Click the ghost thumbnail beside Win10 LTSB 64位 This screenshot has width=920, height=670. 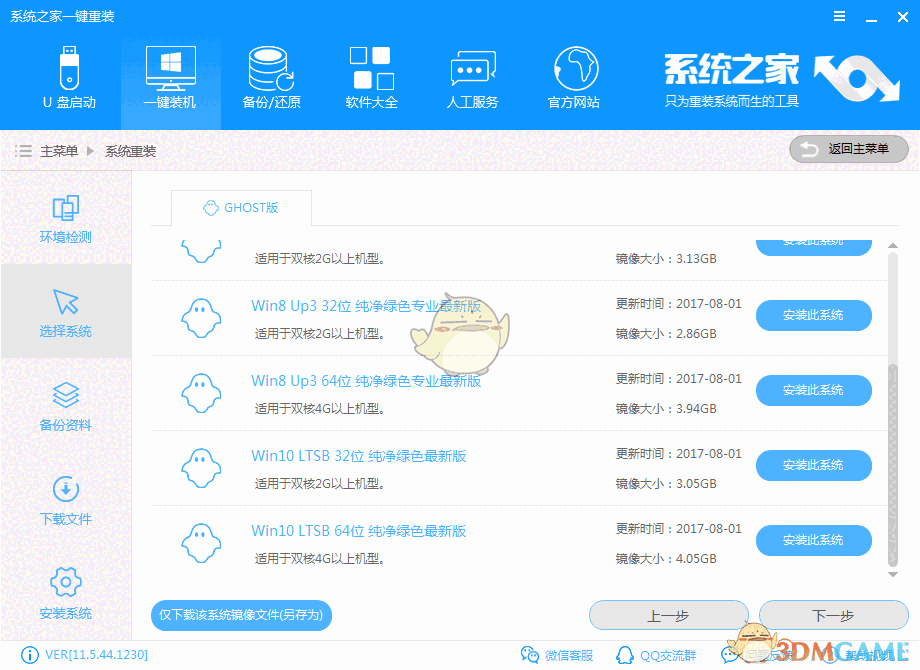coord(202,541)
